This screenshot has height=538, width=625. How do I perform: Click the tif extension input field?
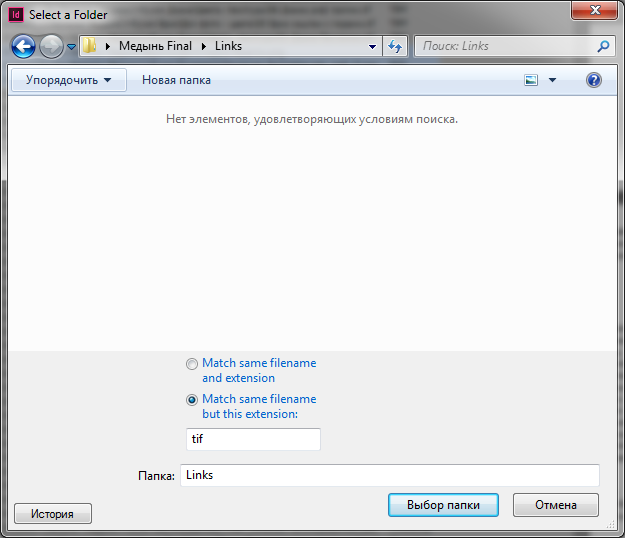[253, 439]
